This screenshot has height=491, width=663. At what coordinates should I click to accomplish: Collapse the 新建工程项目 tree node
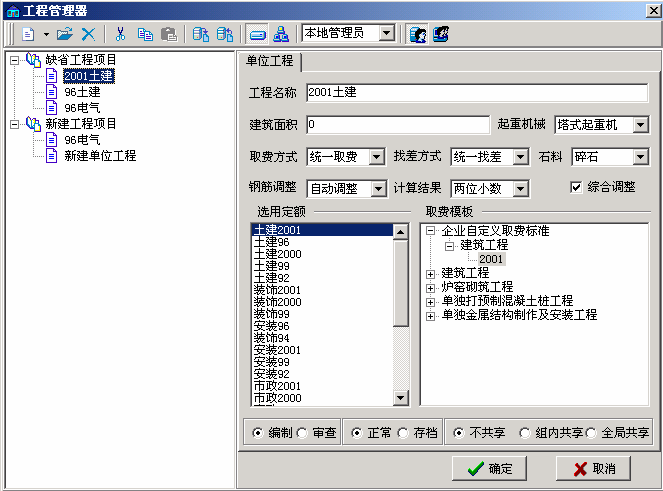[14, 124]
